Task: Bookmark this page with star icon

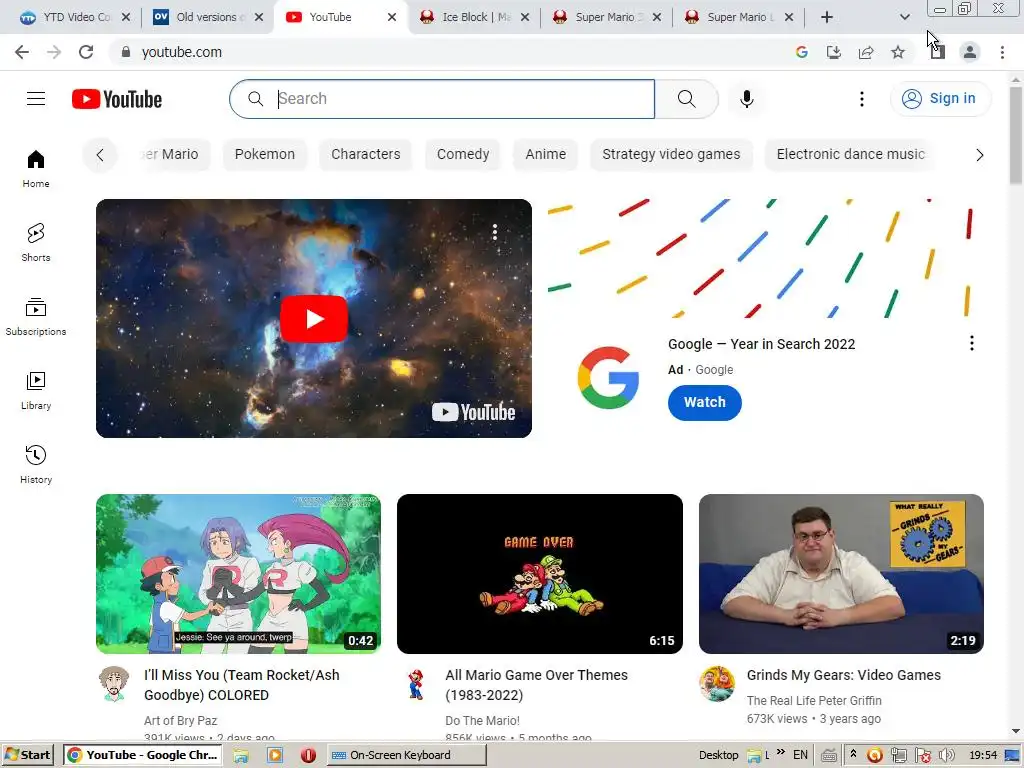Action: pos(898,52)
